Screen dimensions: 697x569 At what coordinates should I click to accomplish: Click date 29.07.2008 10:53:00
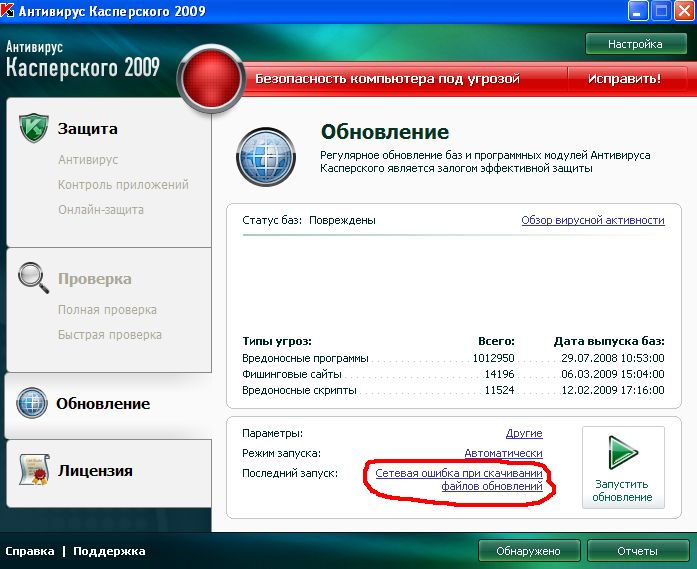tap(613, 358)
